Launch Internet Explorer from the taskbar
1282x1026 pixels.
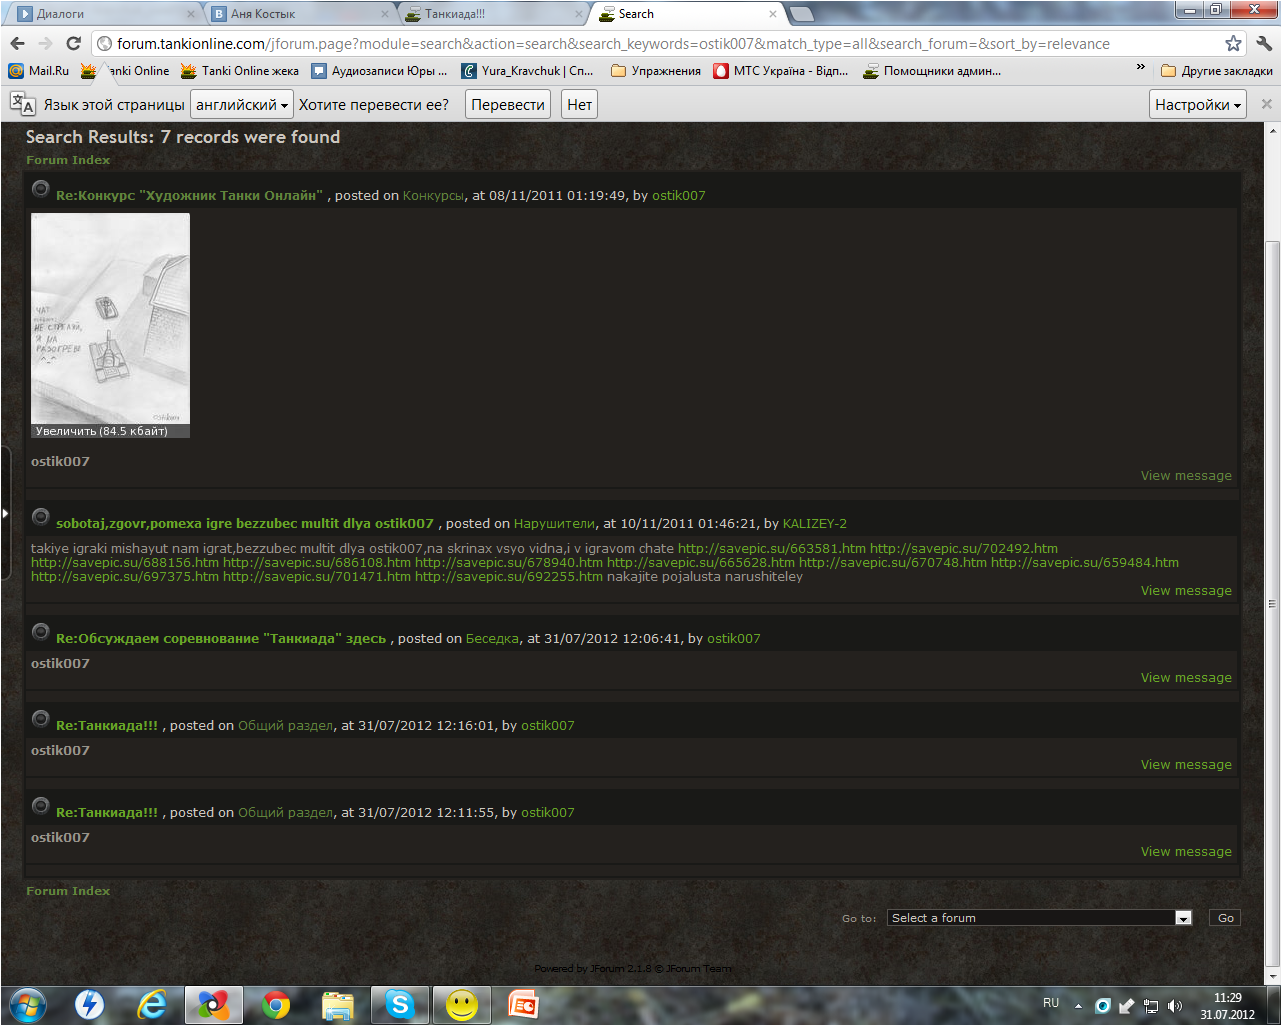point(152,1005)
